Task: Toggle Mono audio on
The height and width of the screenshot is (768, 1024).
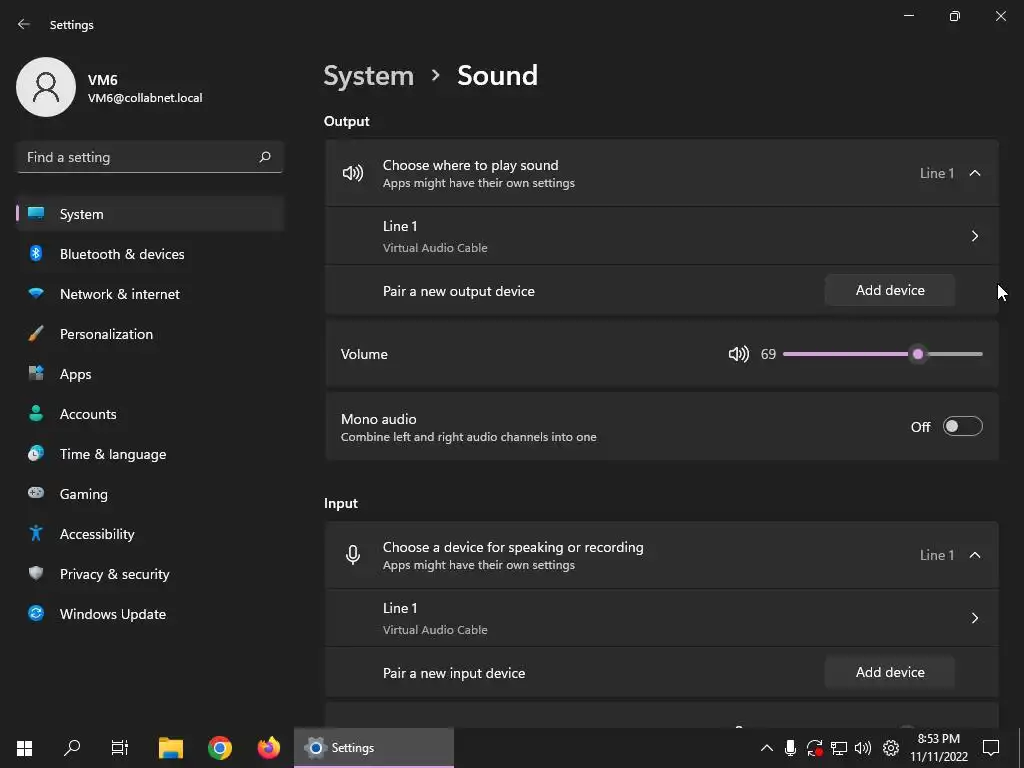Action: [x=963, y=426]
